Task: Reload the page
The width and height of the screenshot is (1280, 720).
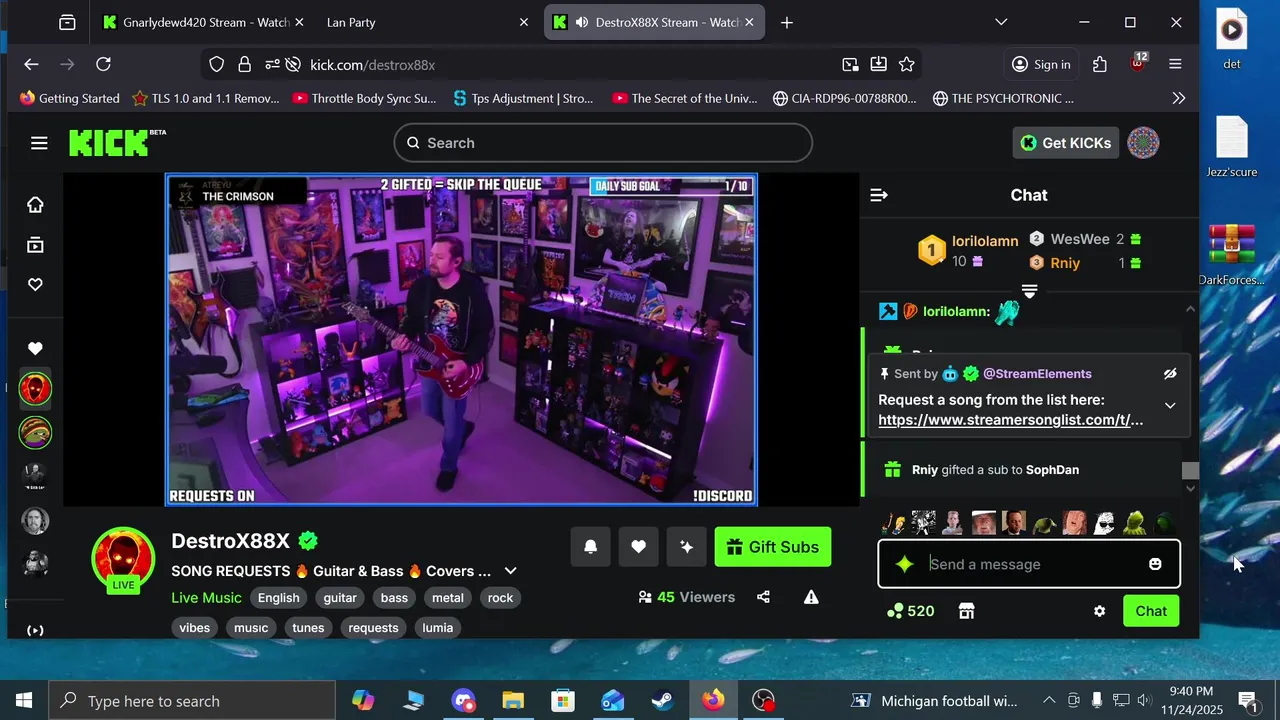Action: click(x=103, y=64)
